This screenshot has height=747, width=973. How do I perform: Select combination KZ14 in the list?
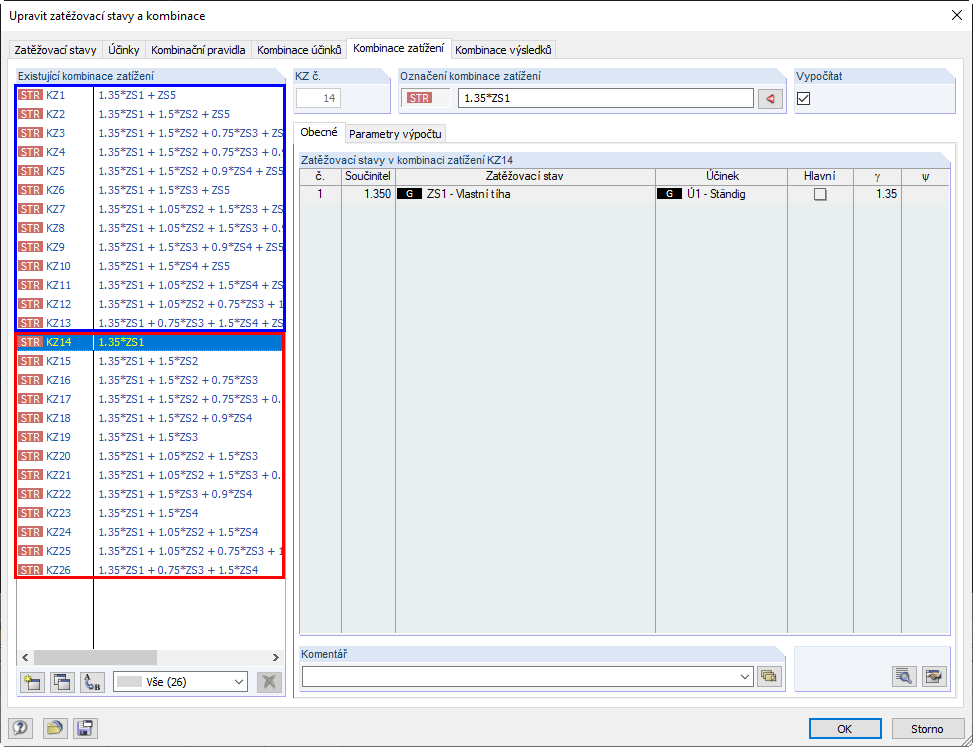(x=150, y=342)
